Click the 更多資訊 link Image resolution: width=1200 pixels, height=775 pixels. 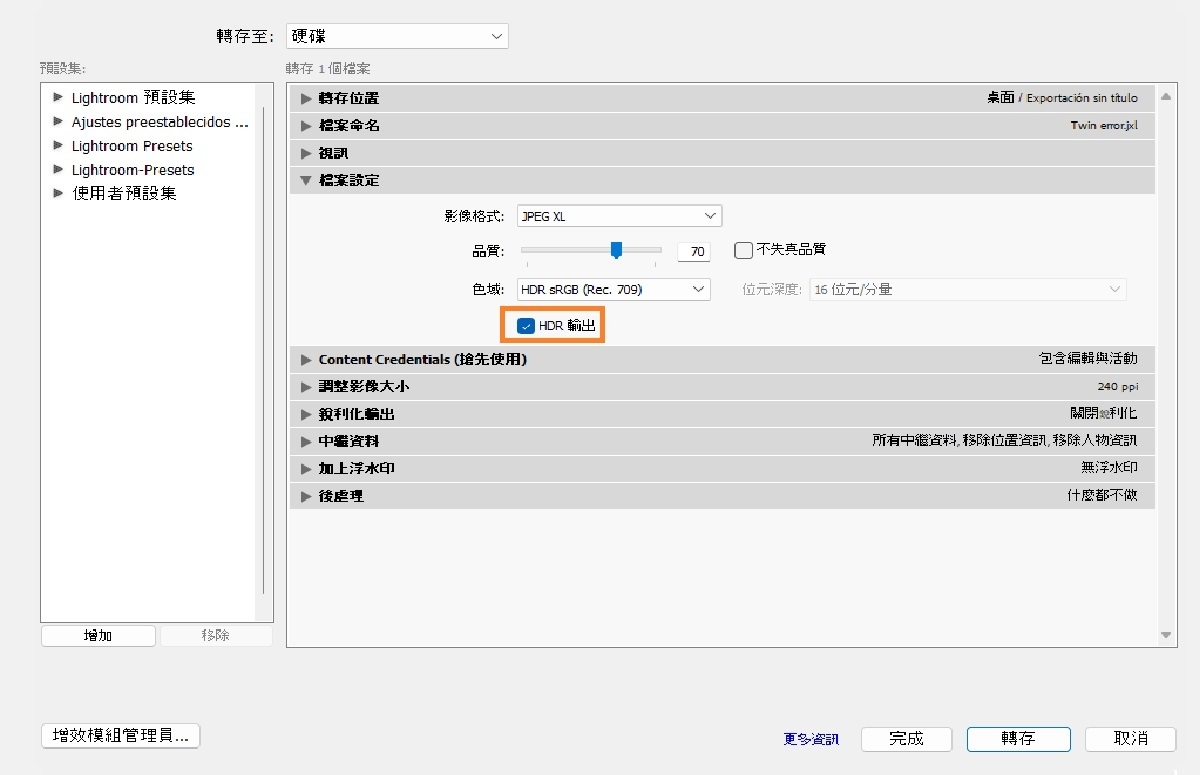point(810,739)
